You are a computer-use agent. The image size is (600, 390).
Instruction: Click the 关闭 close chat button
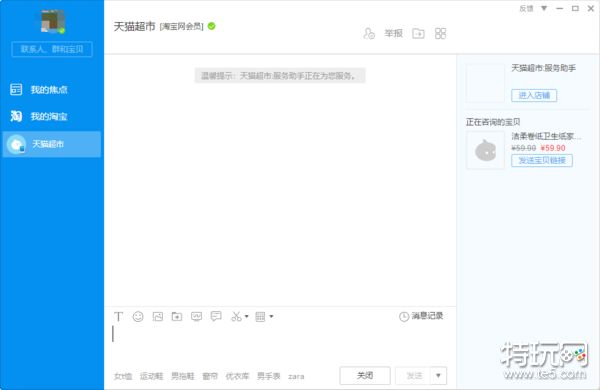365,375
